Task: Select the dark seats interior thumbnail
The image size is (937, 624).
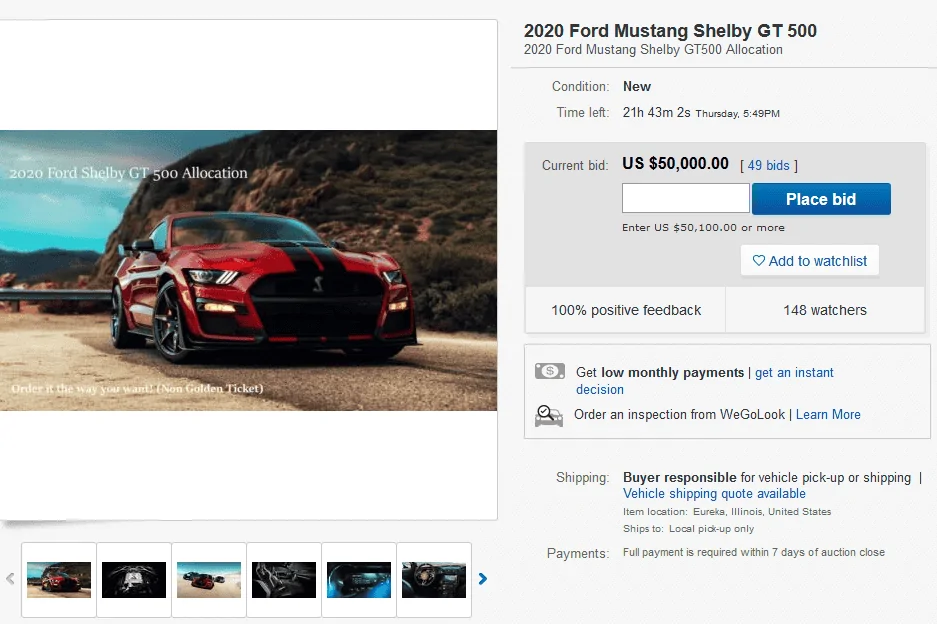Action: pyautogui.click(x=284, y=580)
